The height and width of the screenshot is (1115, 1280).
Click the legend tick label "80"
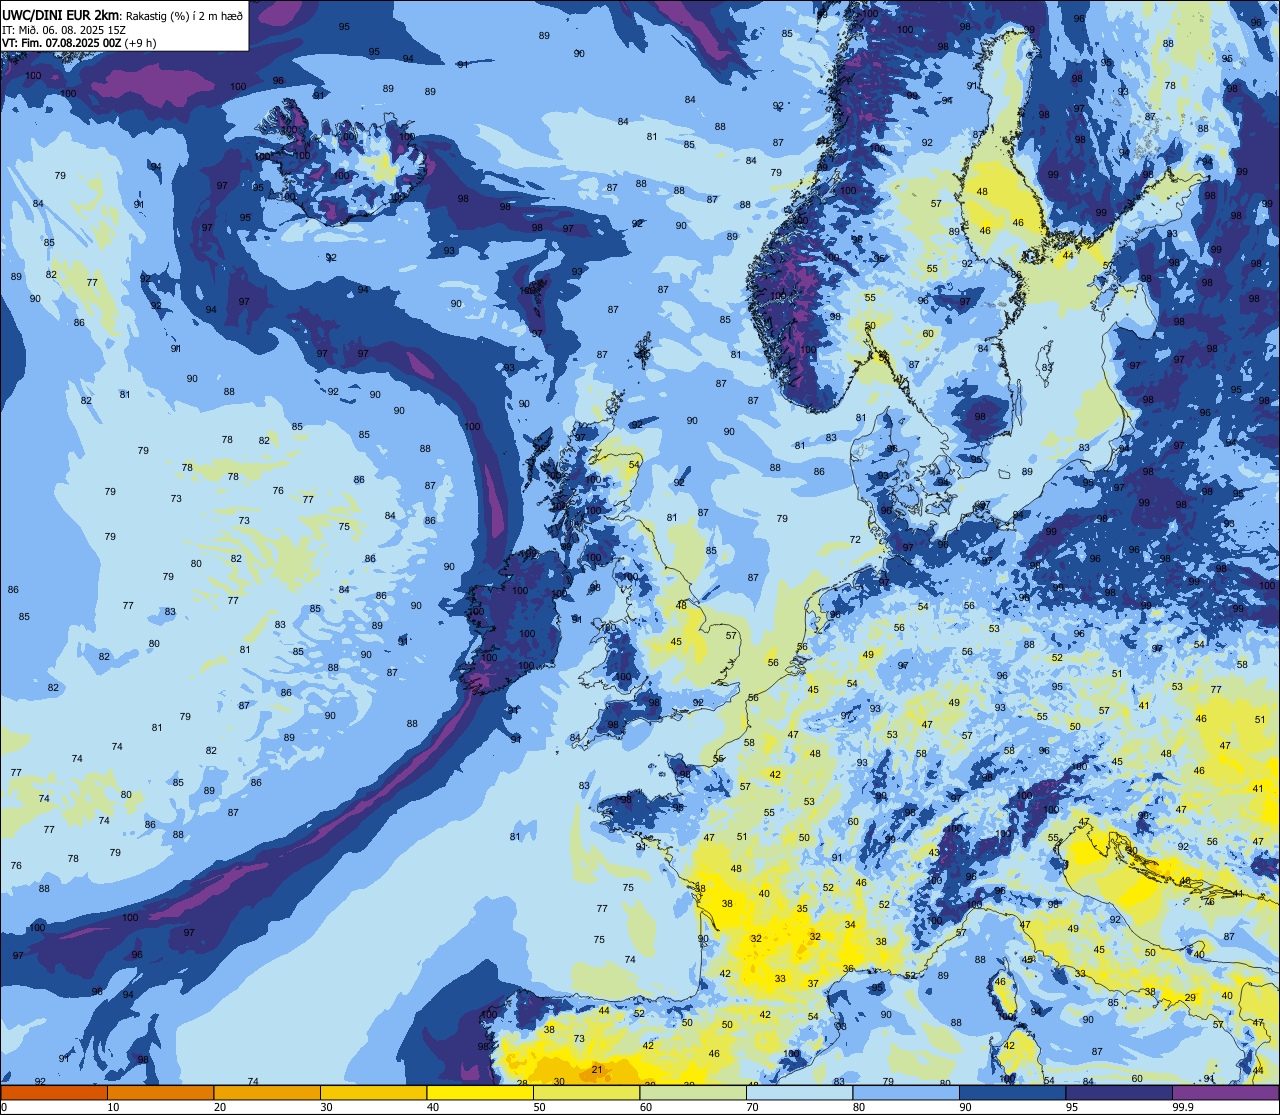(858, 1107)
